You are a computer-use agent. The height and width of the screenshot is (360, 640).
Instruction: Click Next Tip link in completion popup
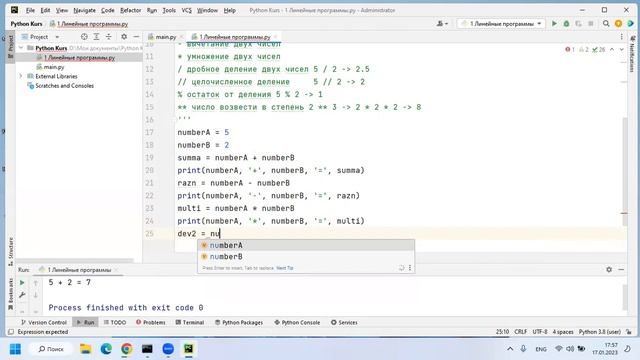click(x=285, y=268)
